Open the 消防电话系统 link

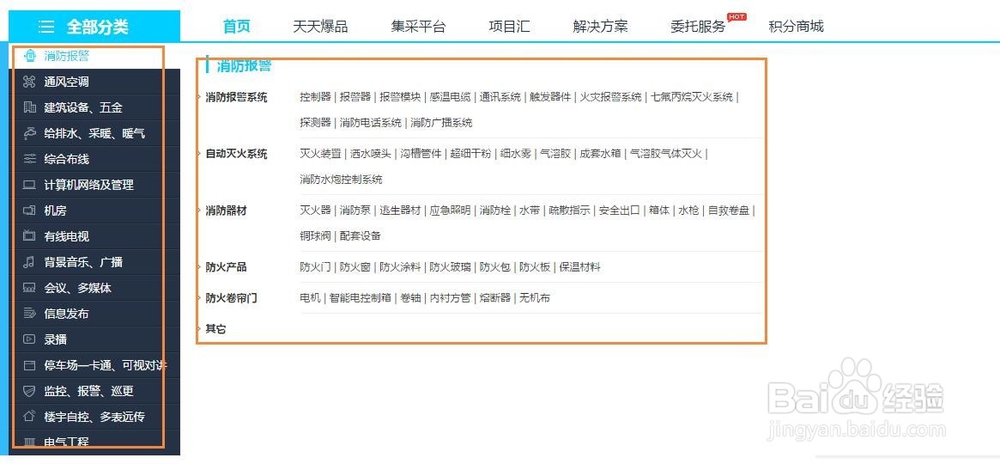click(x=371, y=122)
